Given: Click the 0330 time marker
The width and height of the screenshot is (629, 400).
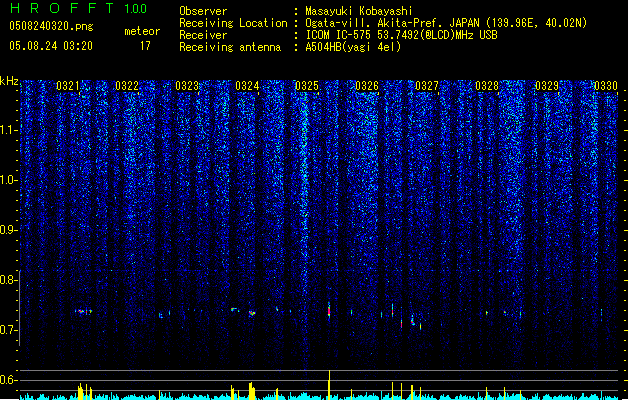Looking at the screenshot, I should [x=606, y=86].
